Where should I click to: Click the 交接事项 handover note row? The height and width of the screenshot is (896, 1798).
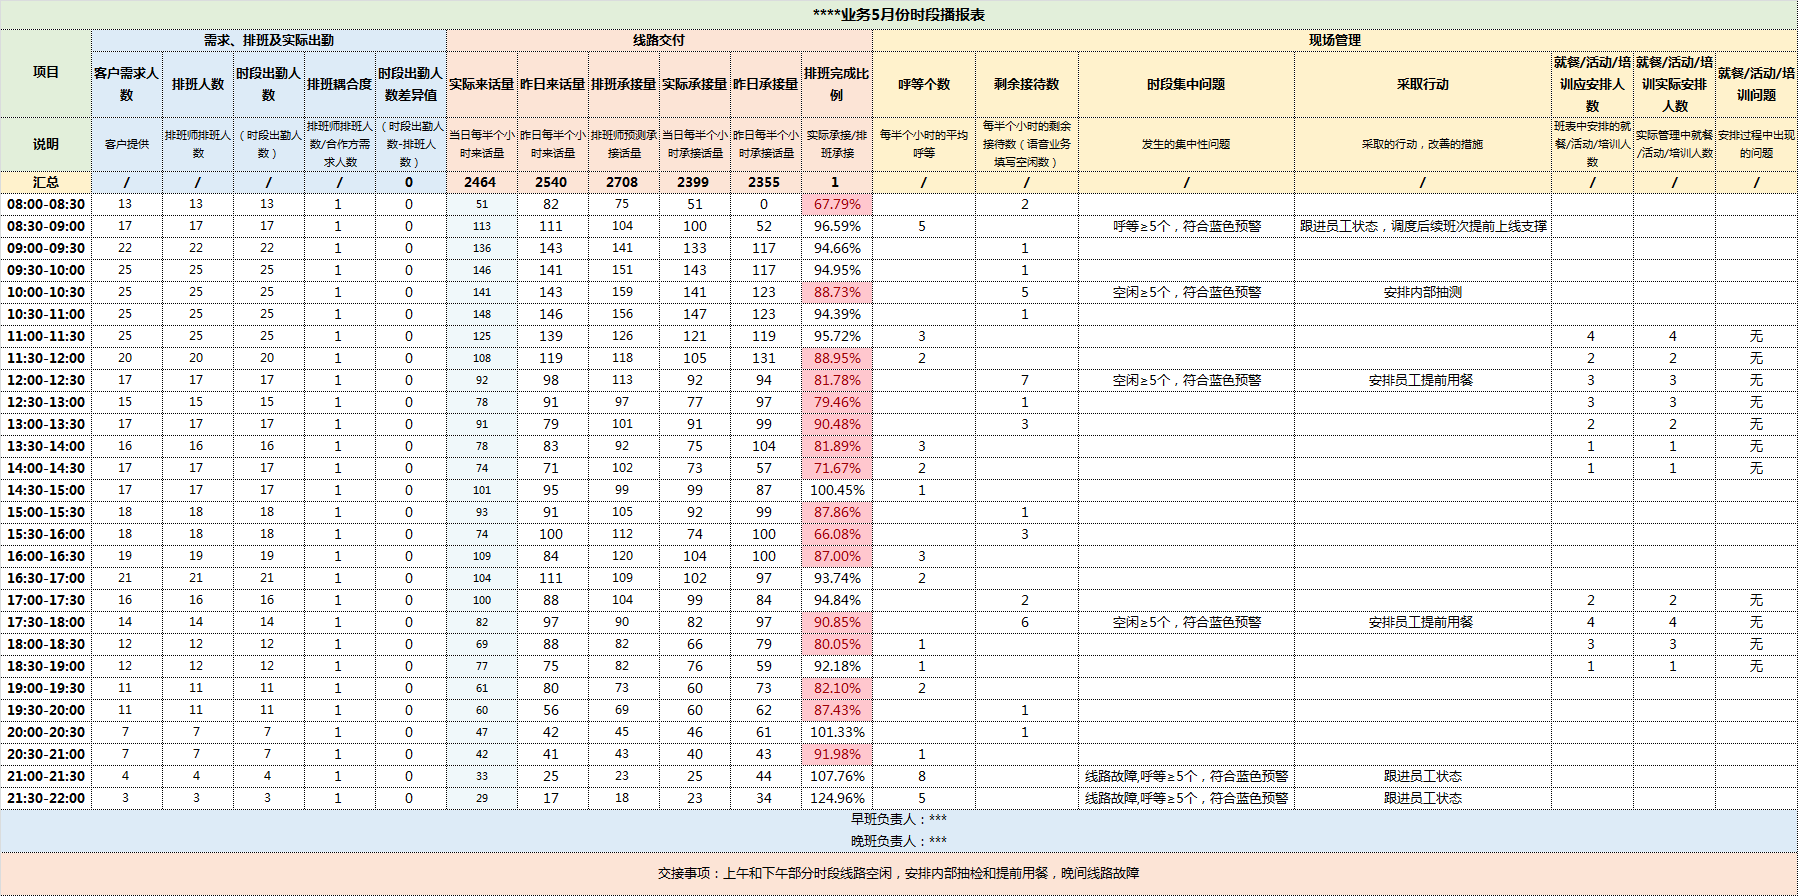click(898, 873)
